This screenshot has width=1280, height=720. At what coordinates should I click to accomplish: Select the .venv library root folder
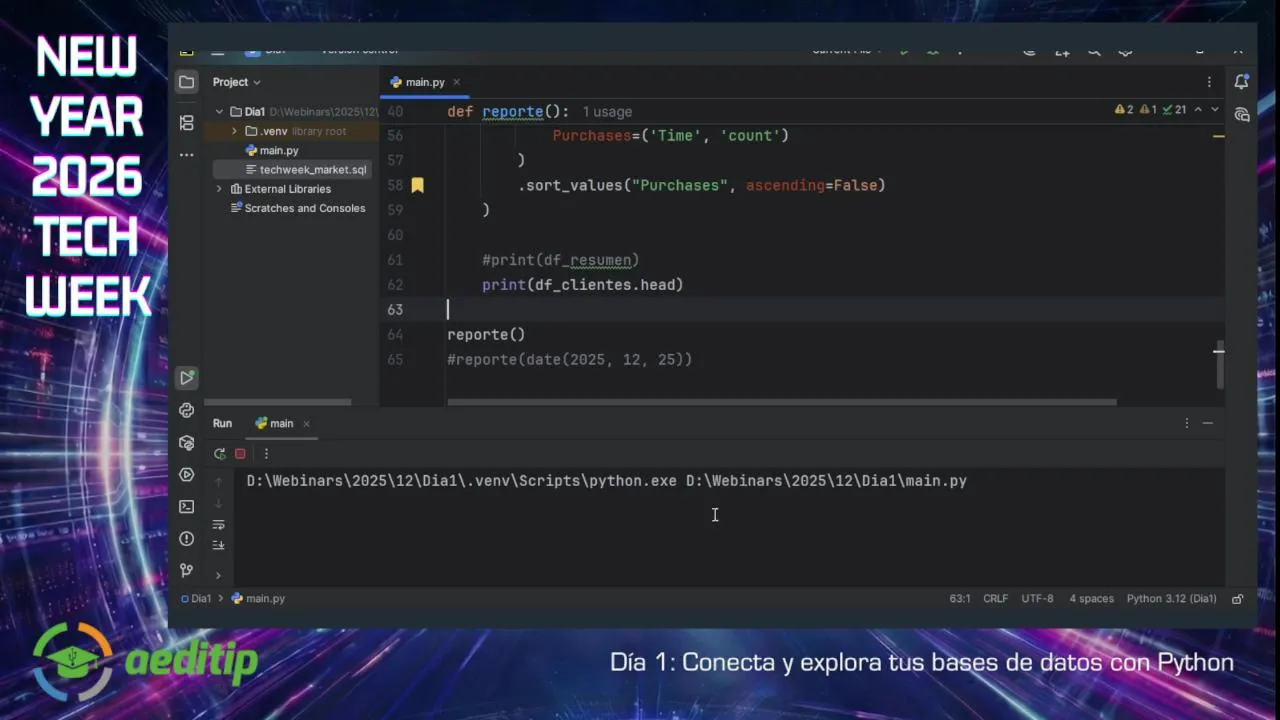tap(297, 131)
